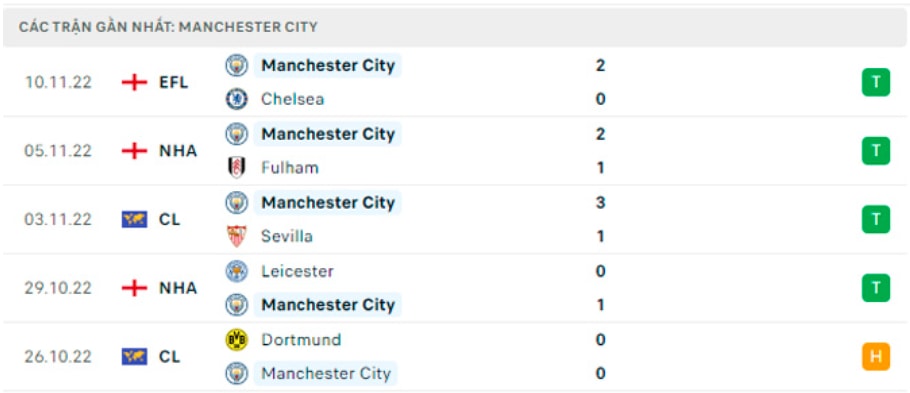Click Manchester City crest in EFL match

click(x=237, y=66)
